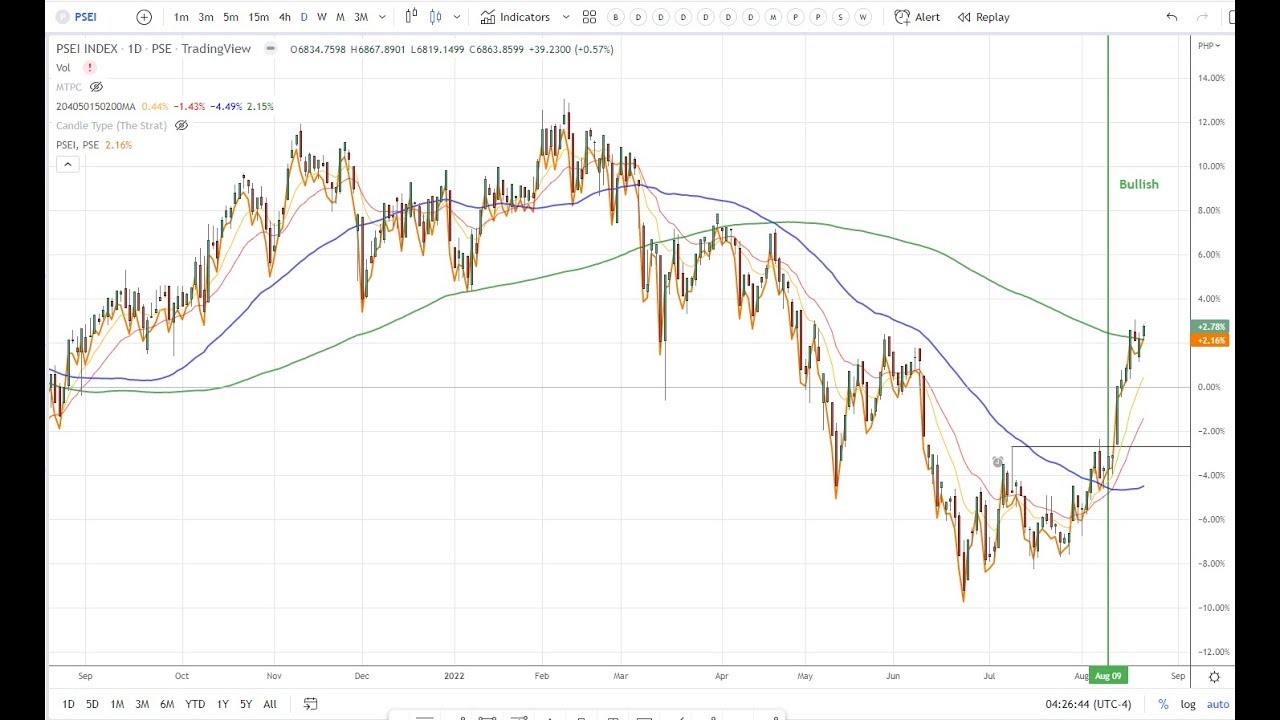Viewport: 1280px width, 720px height.
Task: Set the bottom date range to 3M
Action: coord(142,704)
